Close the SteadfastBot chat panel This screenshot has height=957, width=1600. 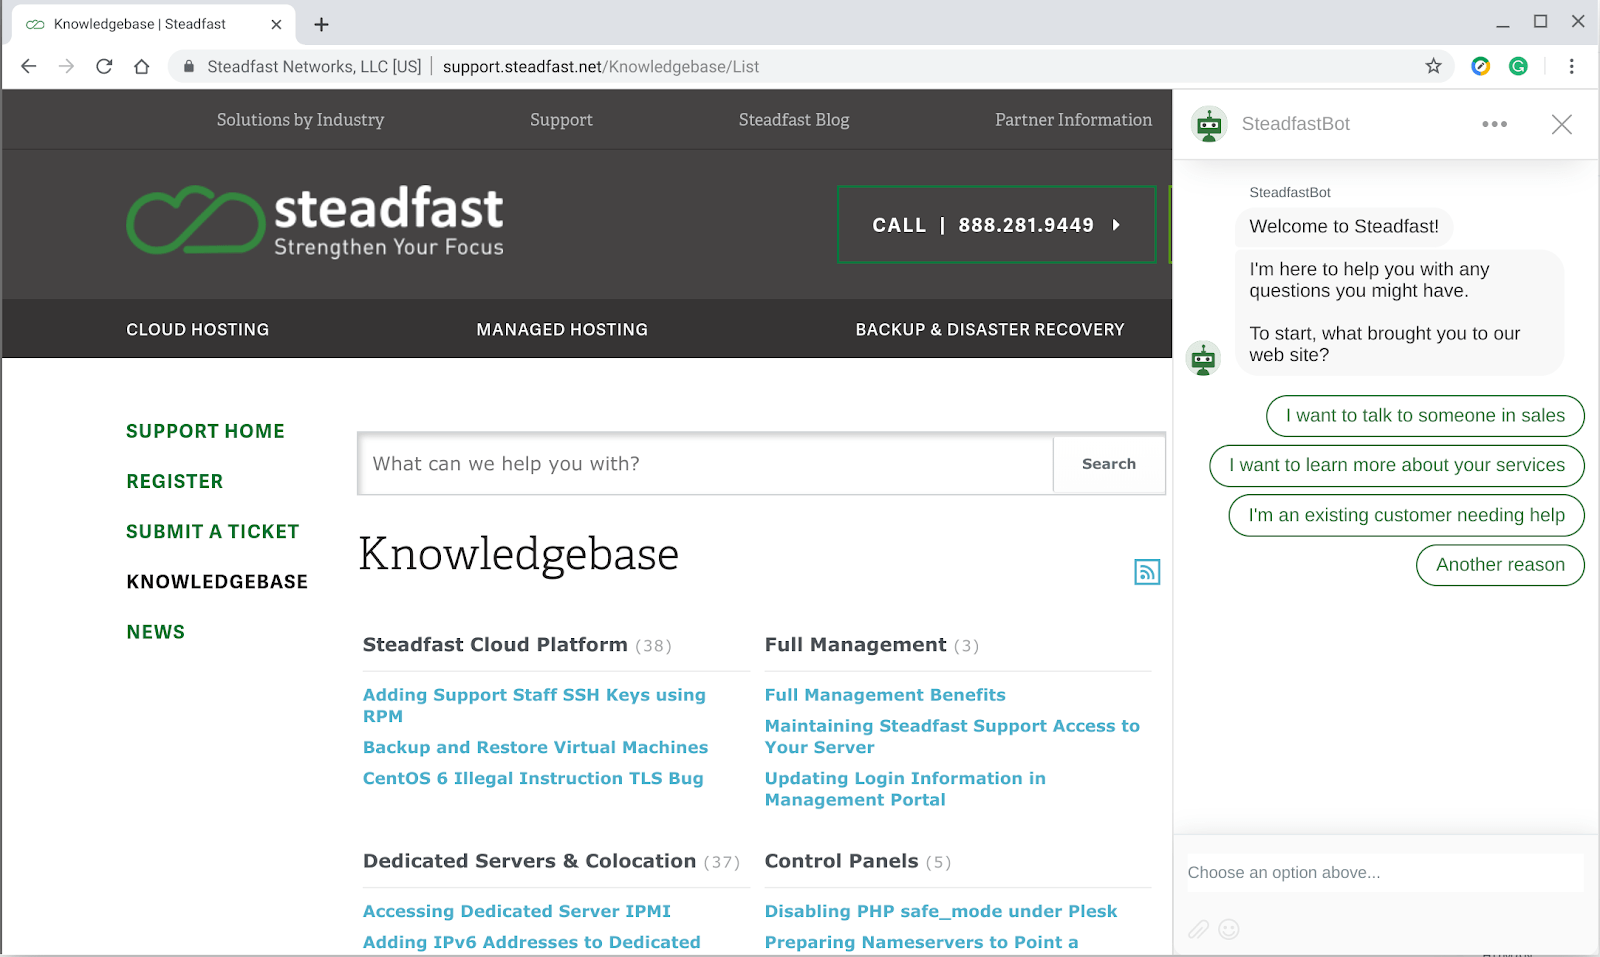point(1561,124)
